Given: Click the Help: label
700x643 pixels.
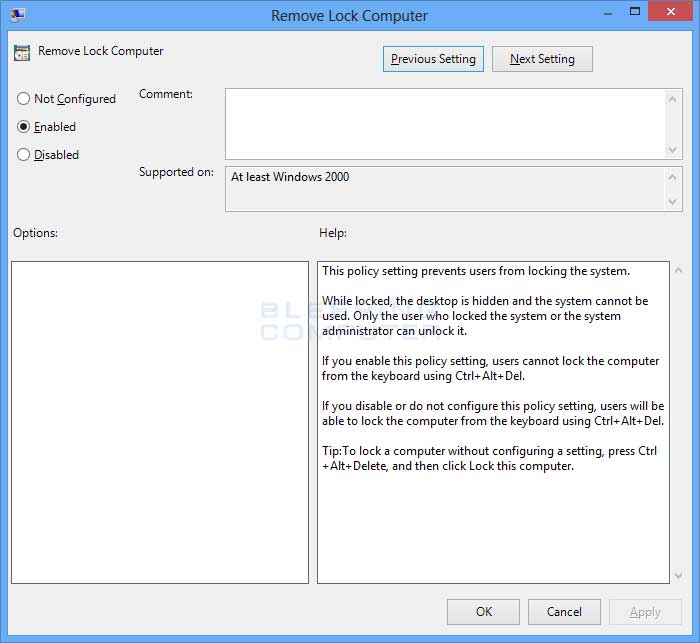Looking at the screenshot, I should click(x=333, y=233).
